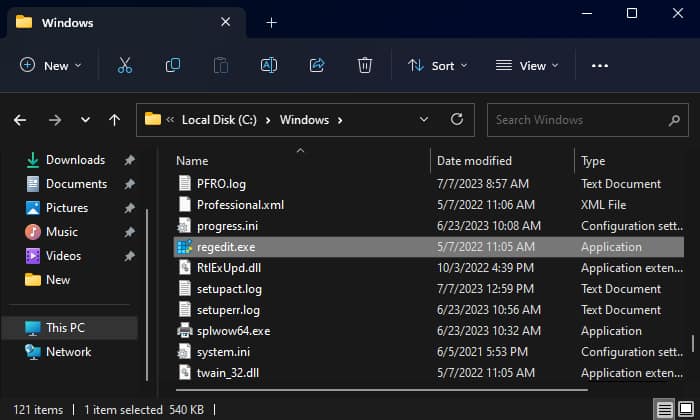The width and height of the screenshot is (700, 420).
Task: Go up one folder level
Action: [x=114, y=120]
